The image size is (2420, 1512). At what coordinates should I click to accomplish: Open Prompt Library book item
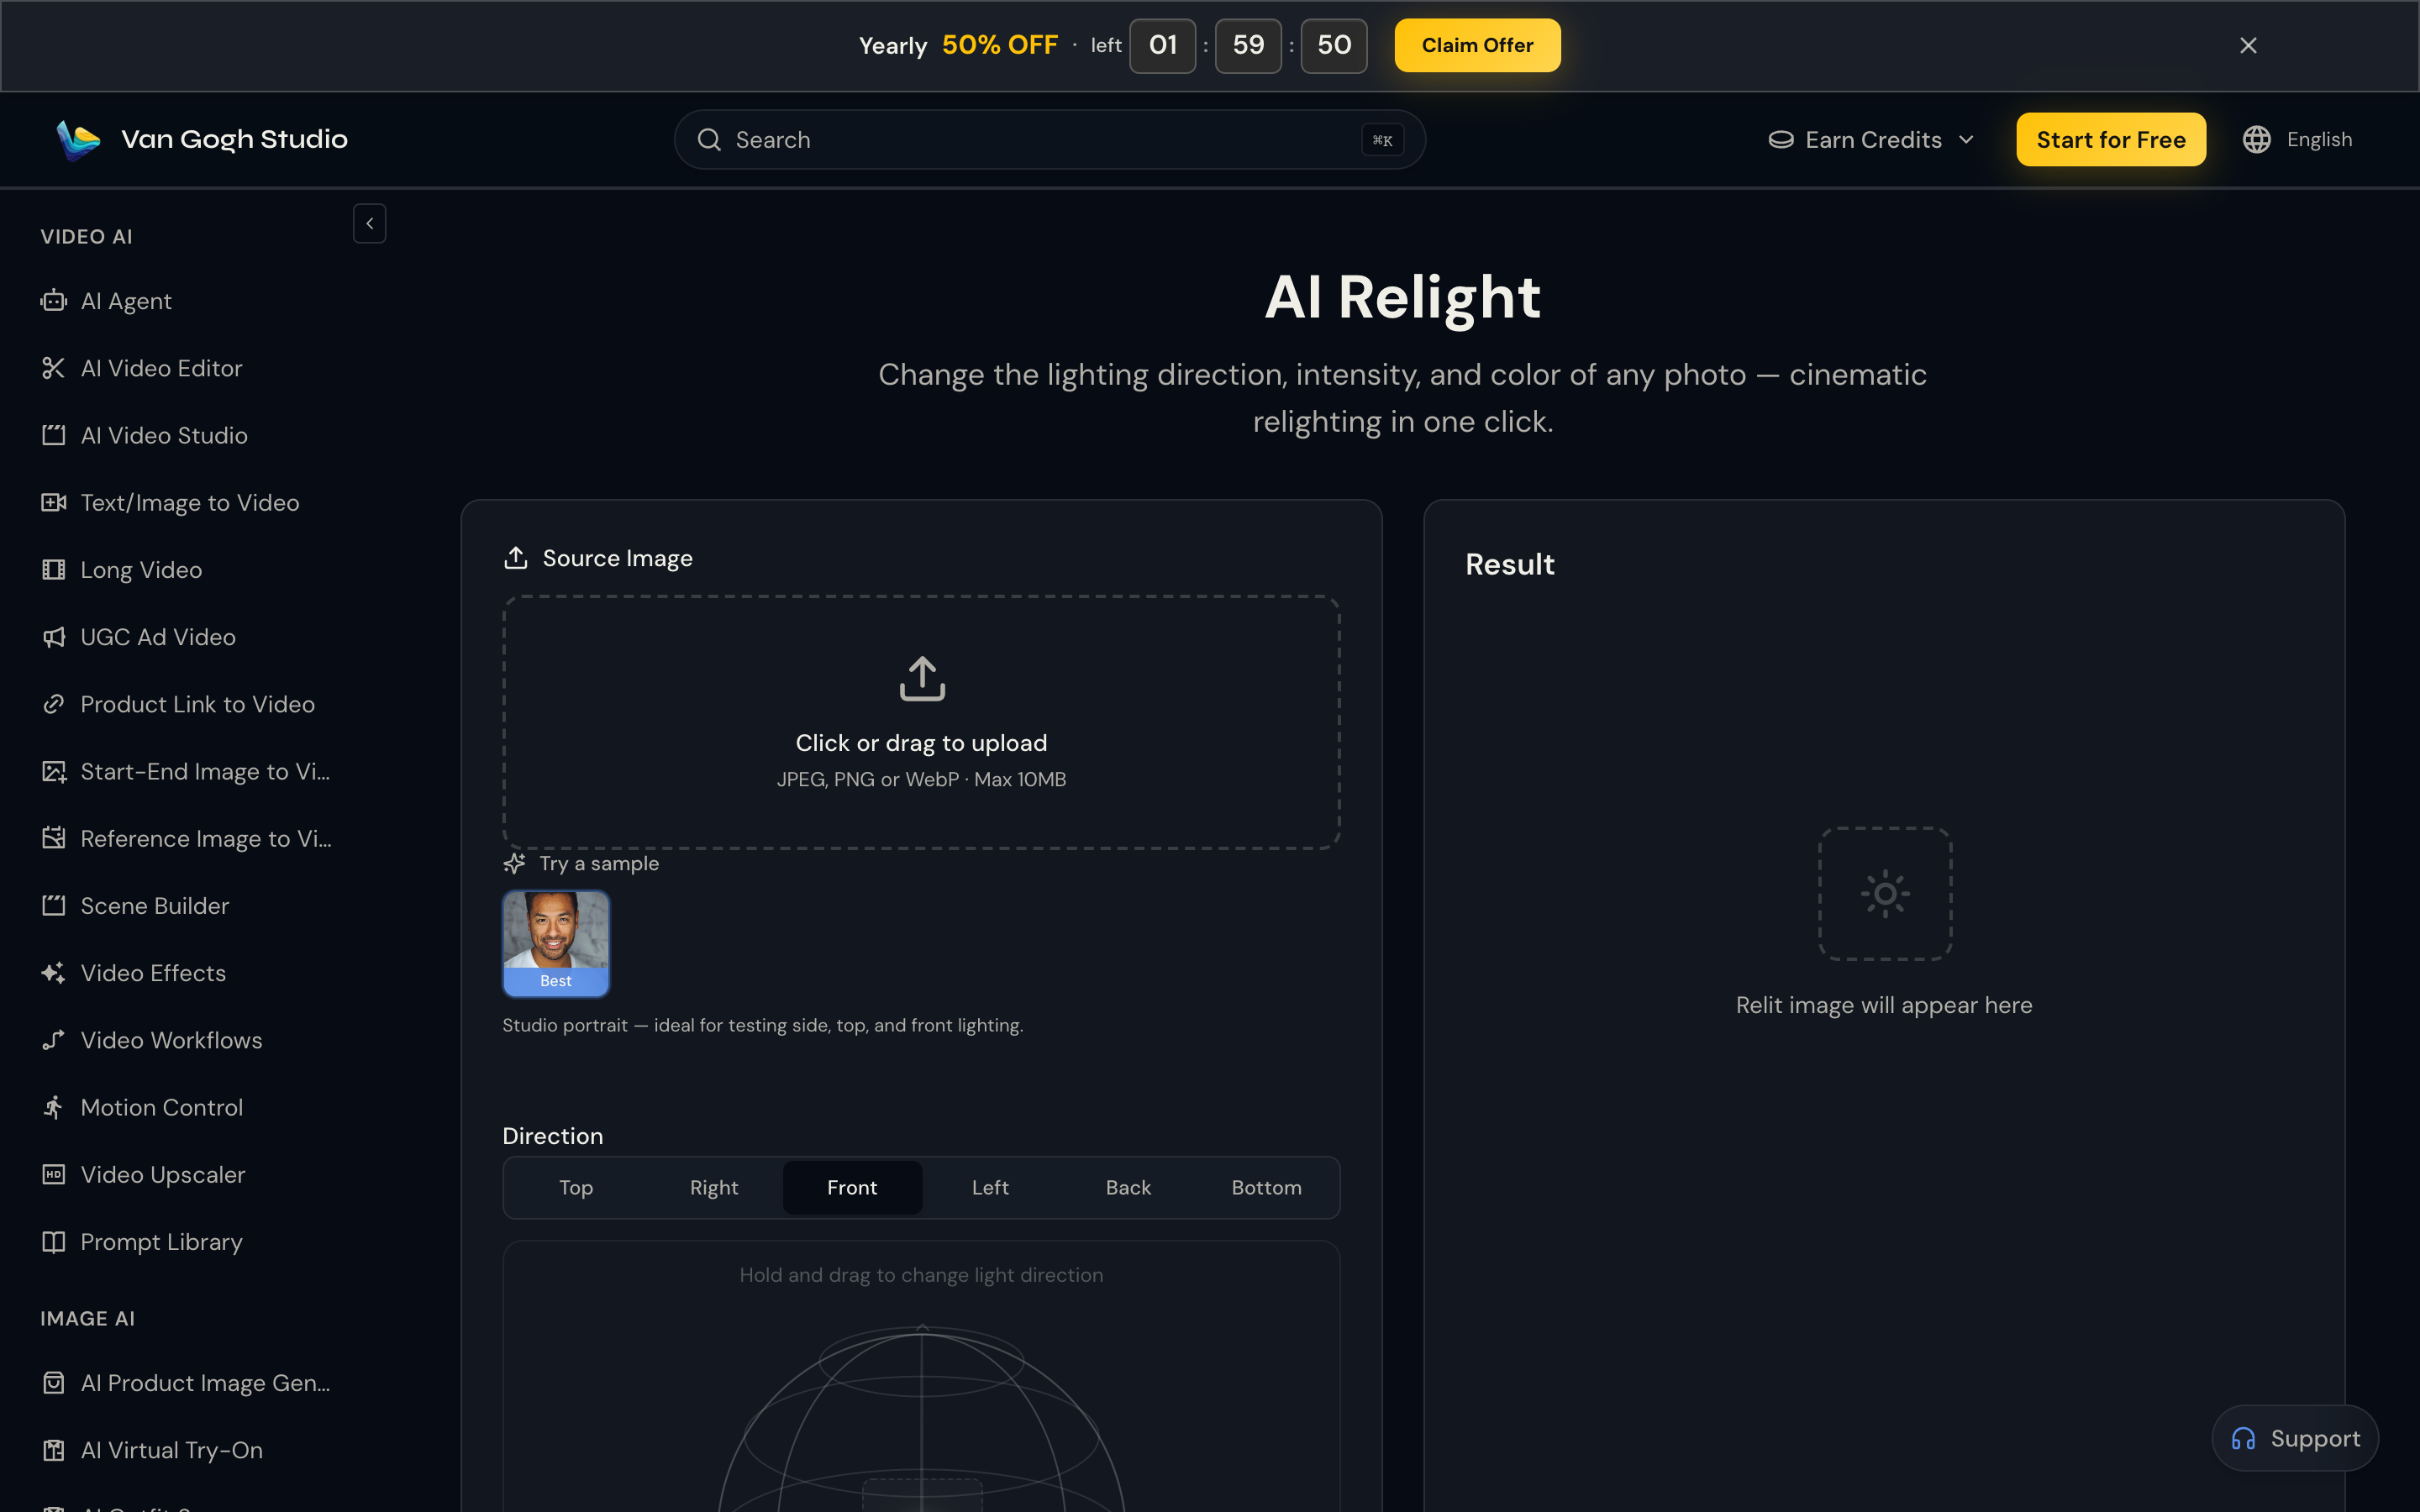coord(141,1241)
